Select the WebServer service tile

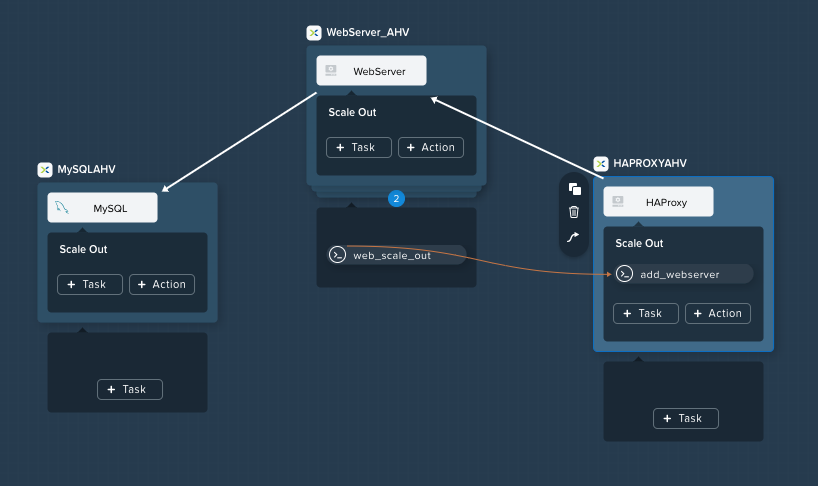[x=371, y=70]
